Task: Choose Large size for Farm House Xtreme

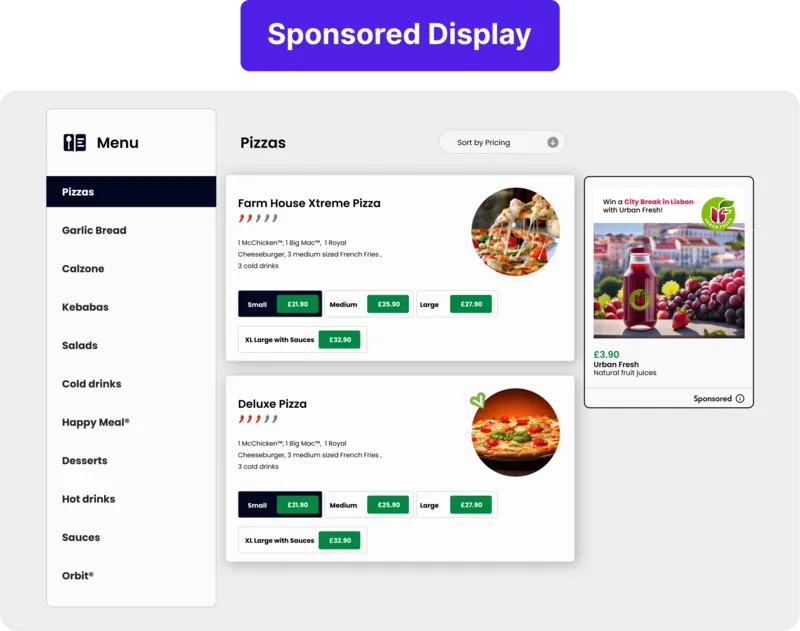Action: [x=457, y=304]
